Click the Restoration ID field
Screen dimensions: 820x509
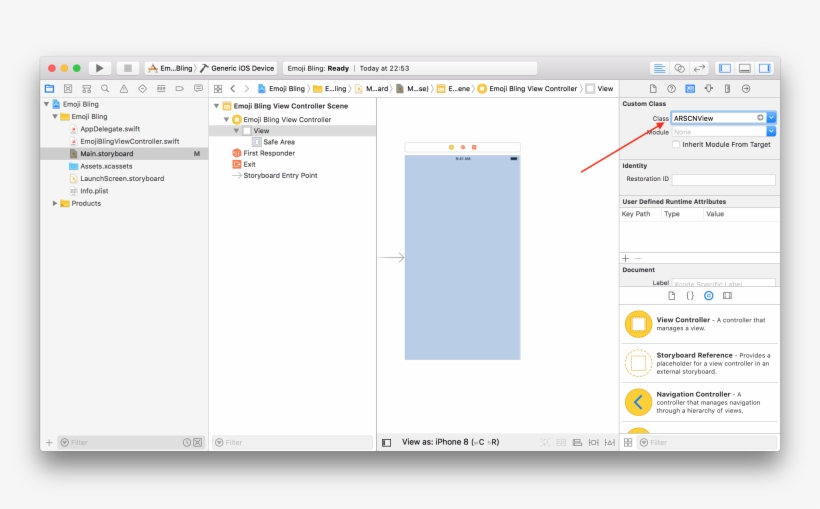coord(723,179)
